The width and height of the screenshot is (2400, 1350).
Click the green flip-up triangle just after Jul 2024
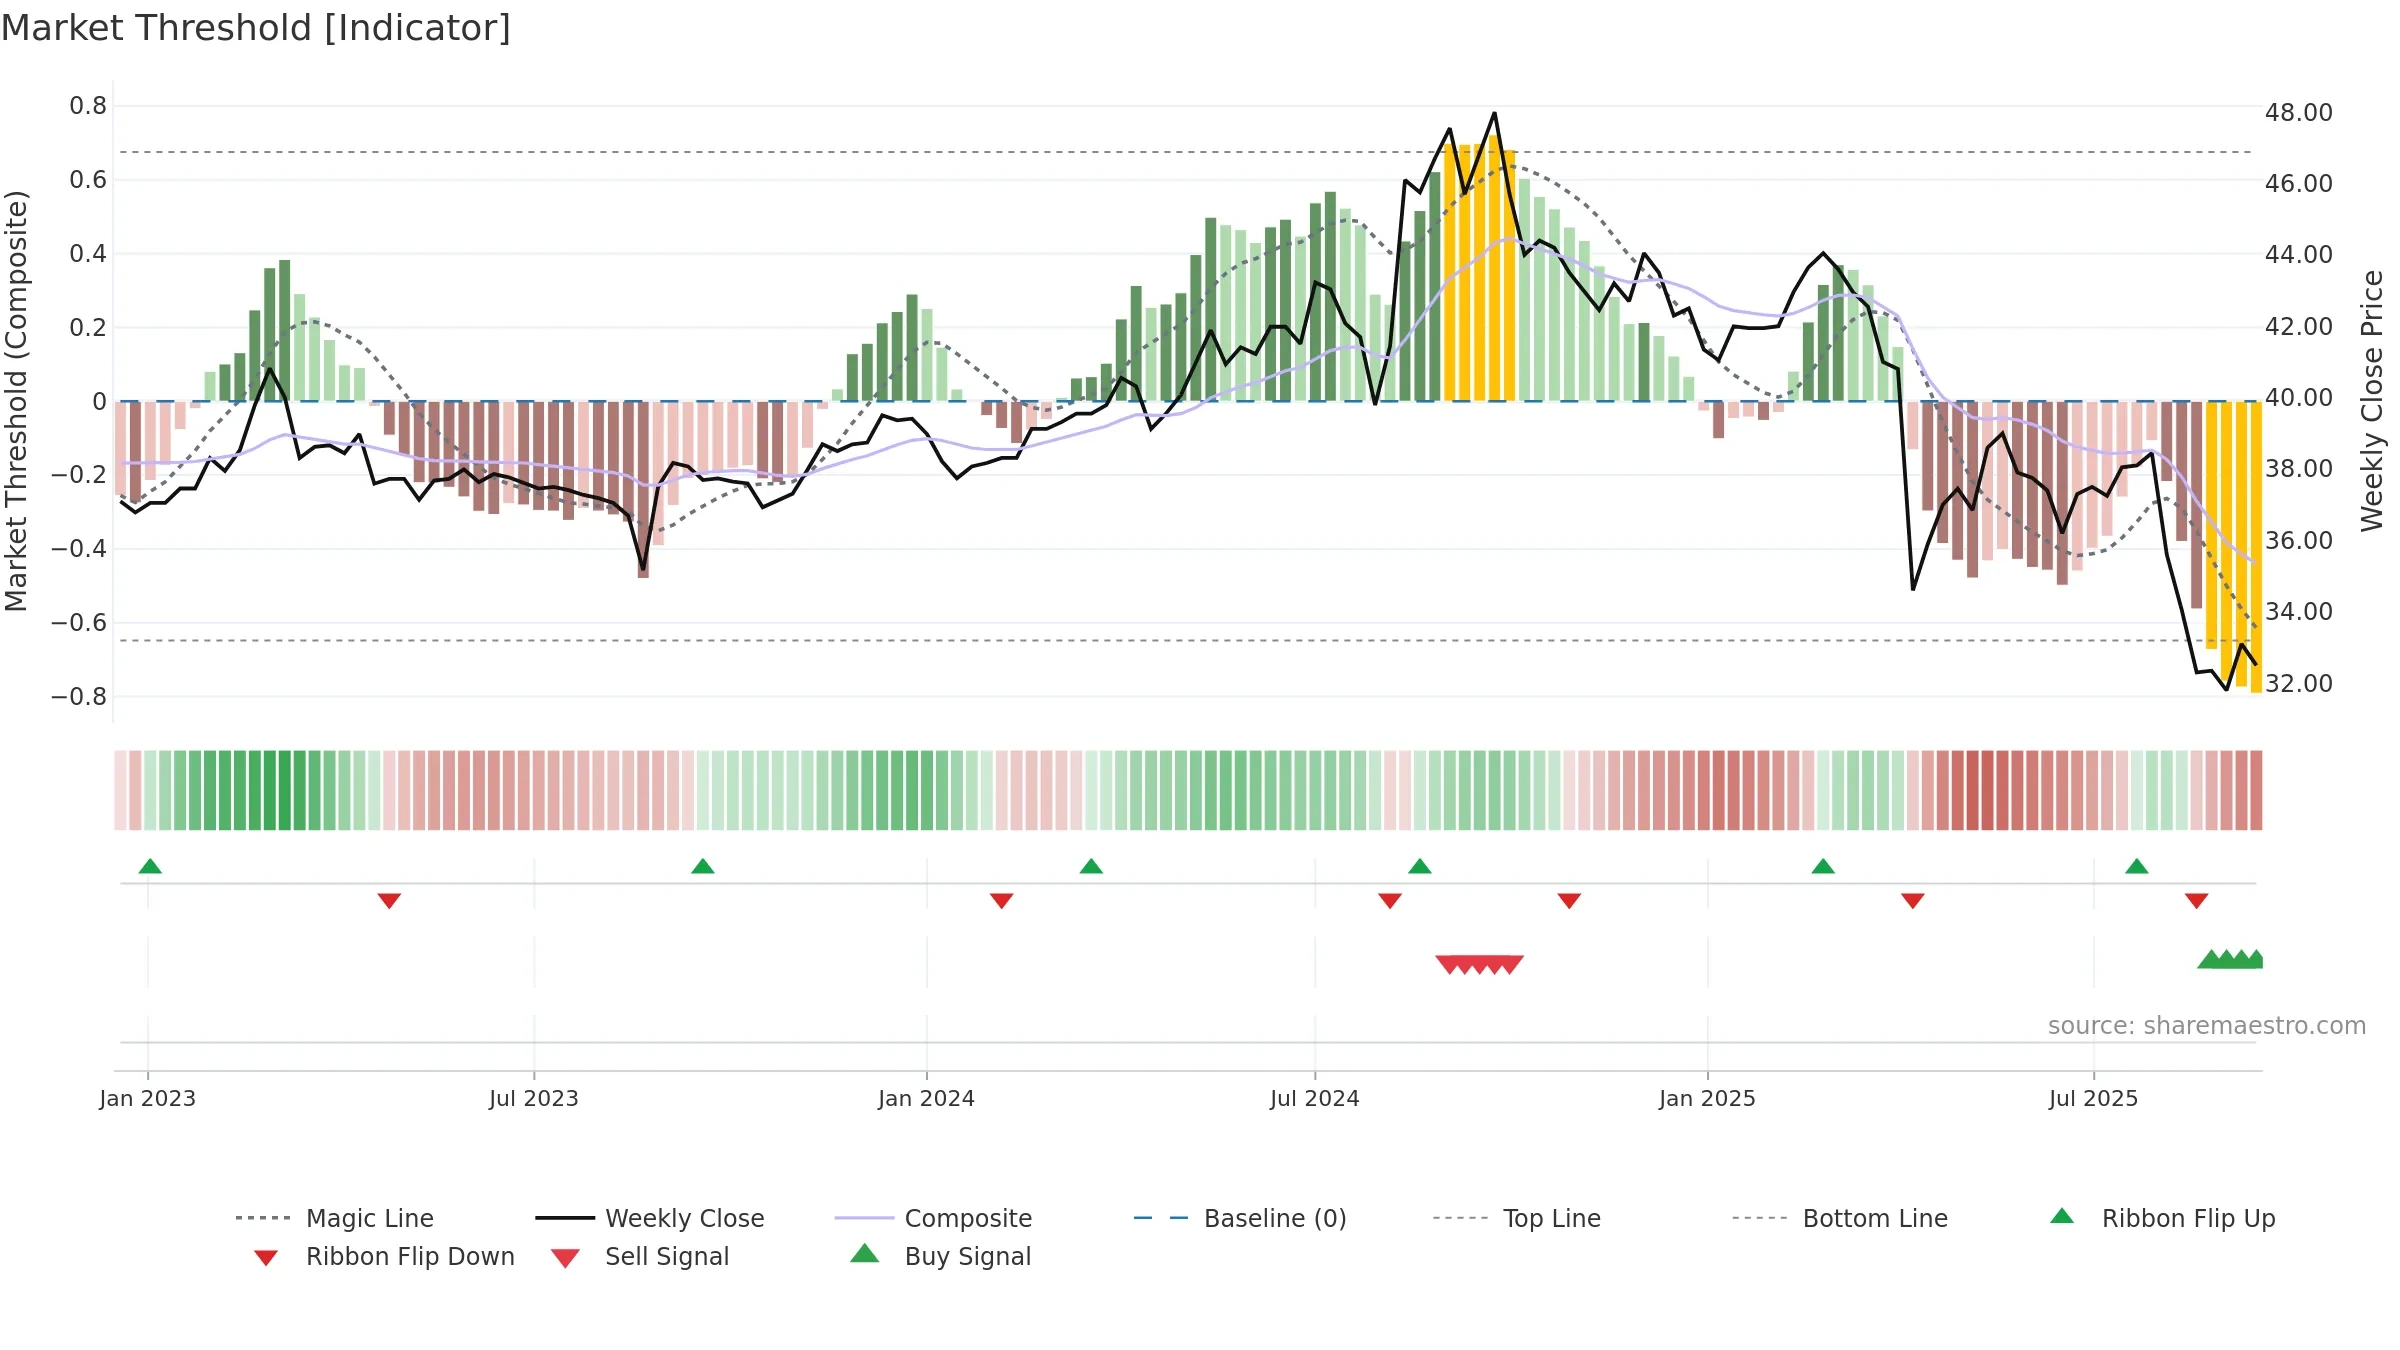click(1420, 866)
